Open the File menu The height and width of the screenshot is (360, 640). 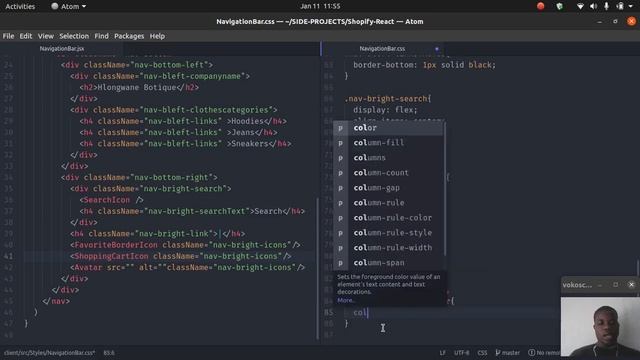point(8,36)
